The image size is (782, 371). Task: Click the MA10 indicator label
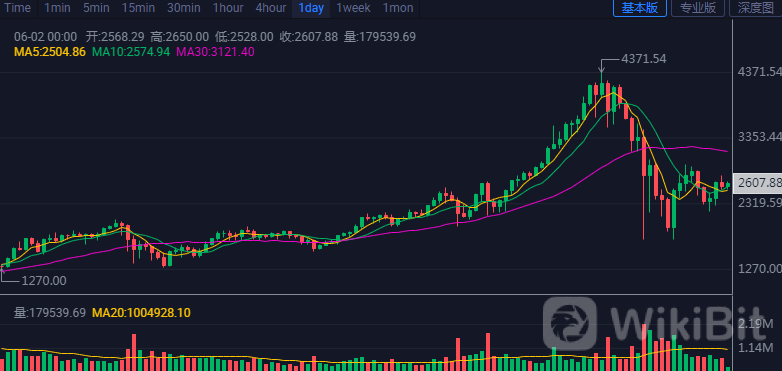131,52
